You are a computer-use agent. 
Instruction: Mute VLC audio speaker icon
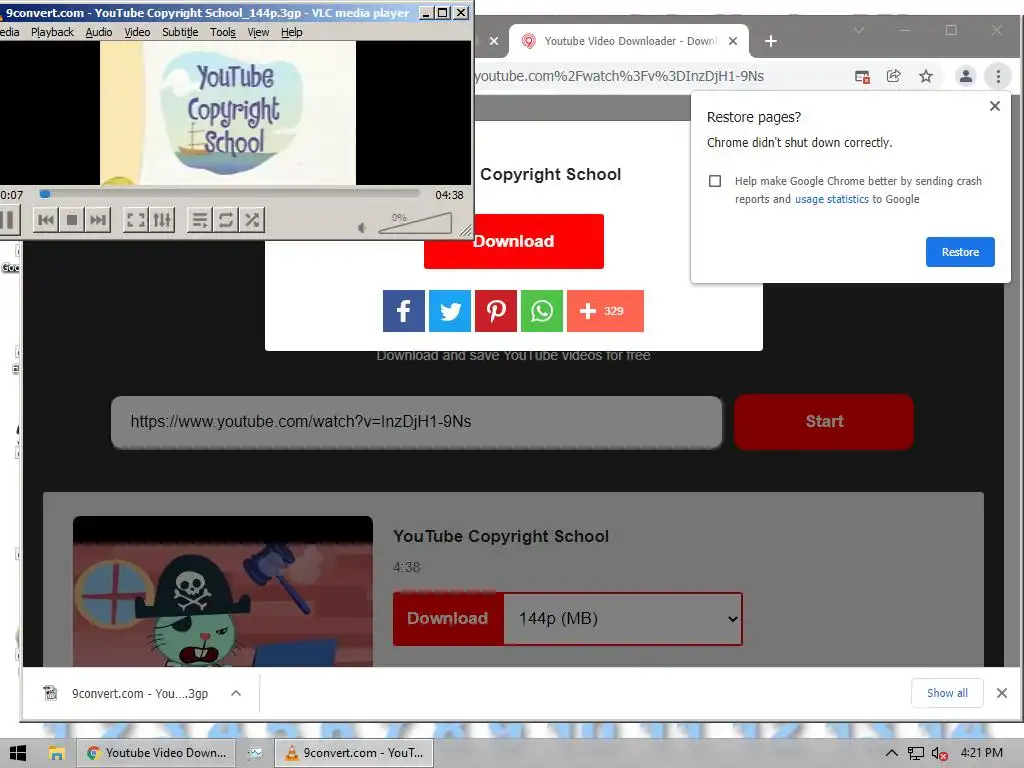(x=362, y=227)
